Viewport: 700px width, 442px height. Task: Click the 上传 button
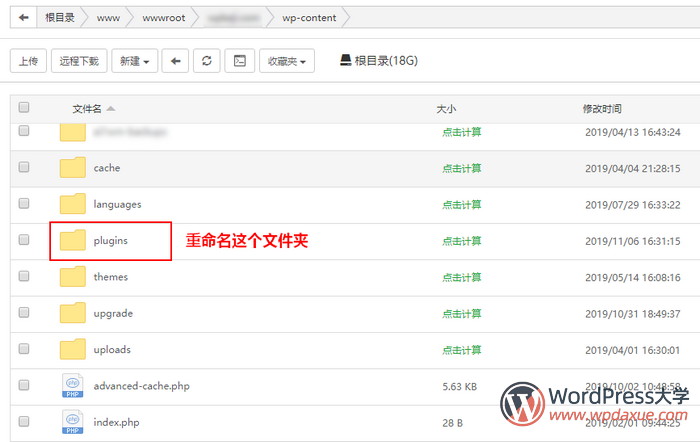(28, 61)
